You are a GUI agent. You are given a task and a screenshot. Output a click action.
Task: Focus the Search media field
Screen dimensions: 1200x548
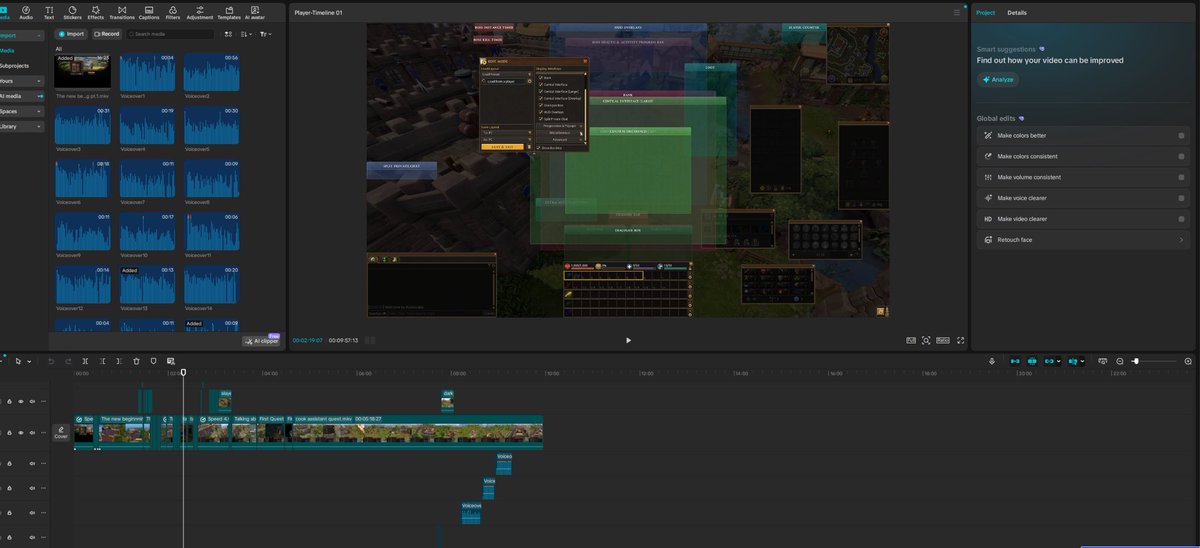(x=169, y=34)
